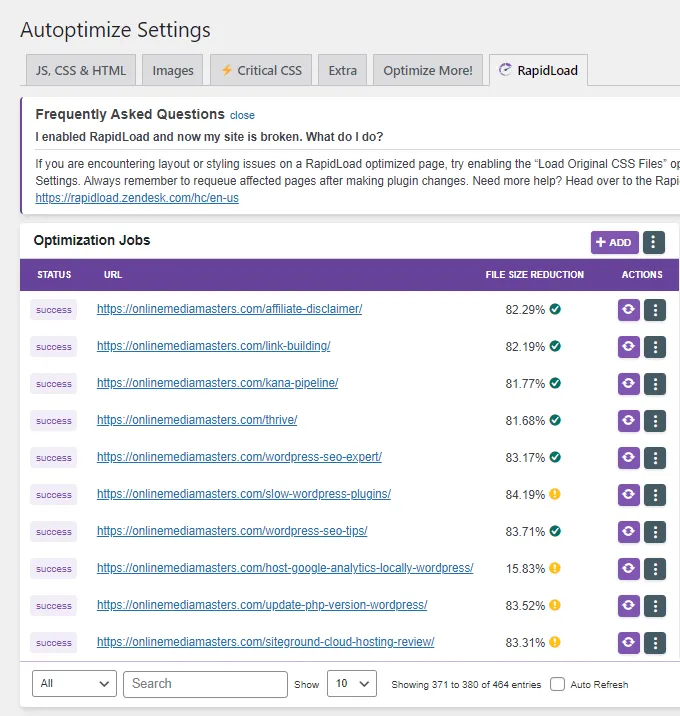Image resolution: width=680 pixels, height=716 pixels.
Task: Open the host-google-analytics-locally-wordpress URL
Action: [x=285, y=568]
